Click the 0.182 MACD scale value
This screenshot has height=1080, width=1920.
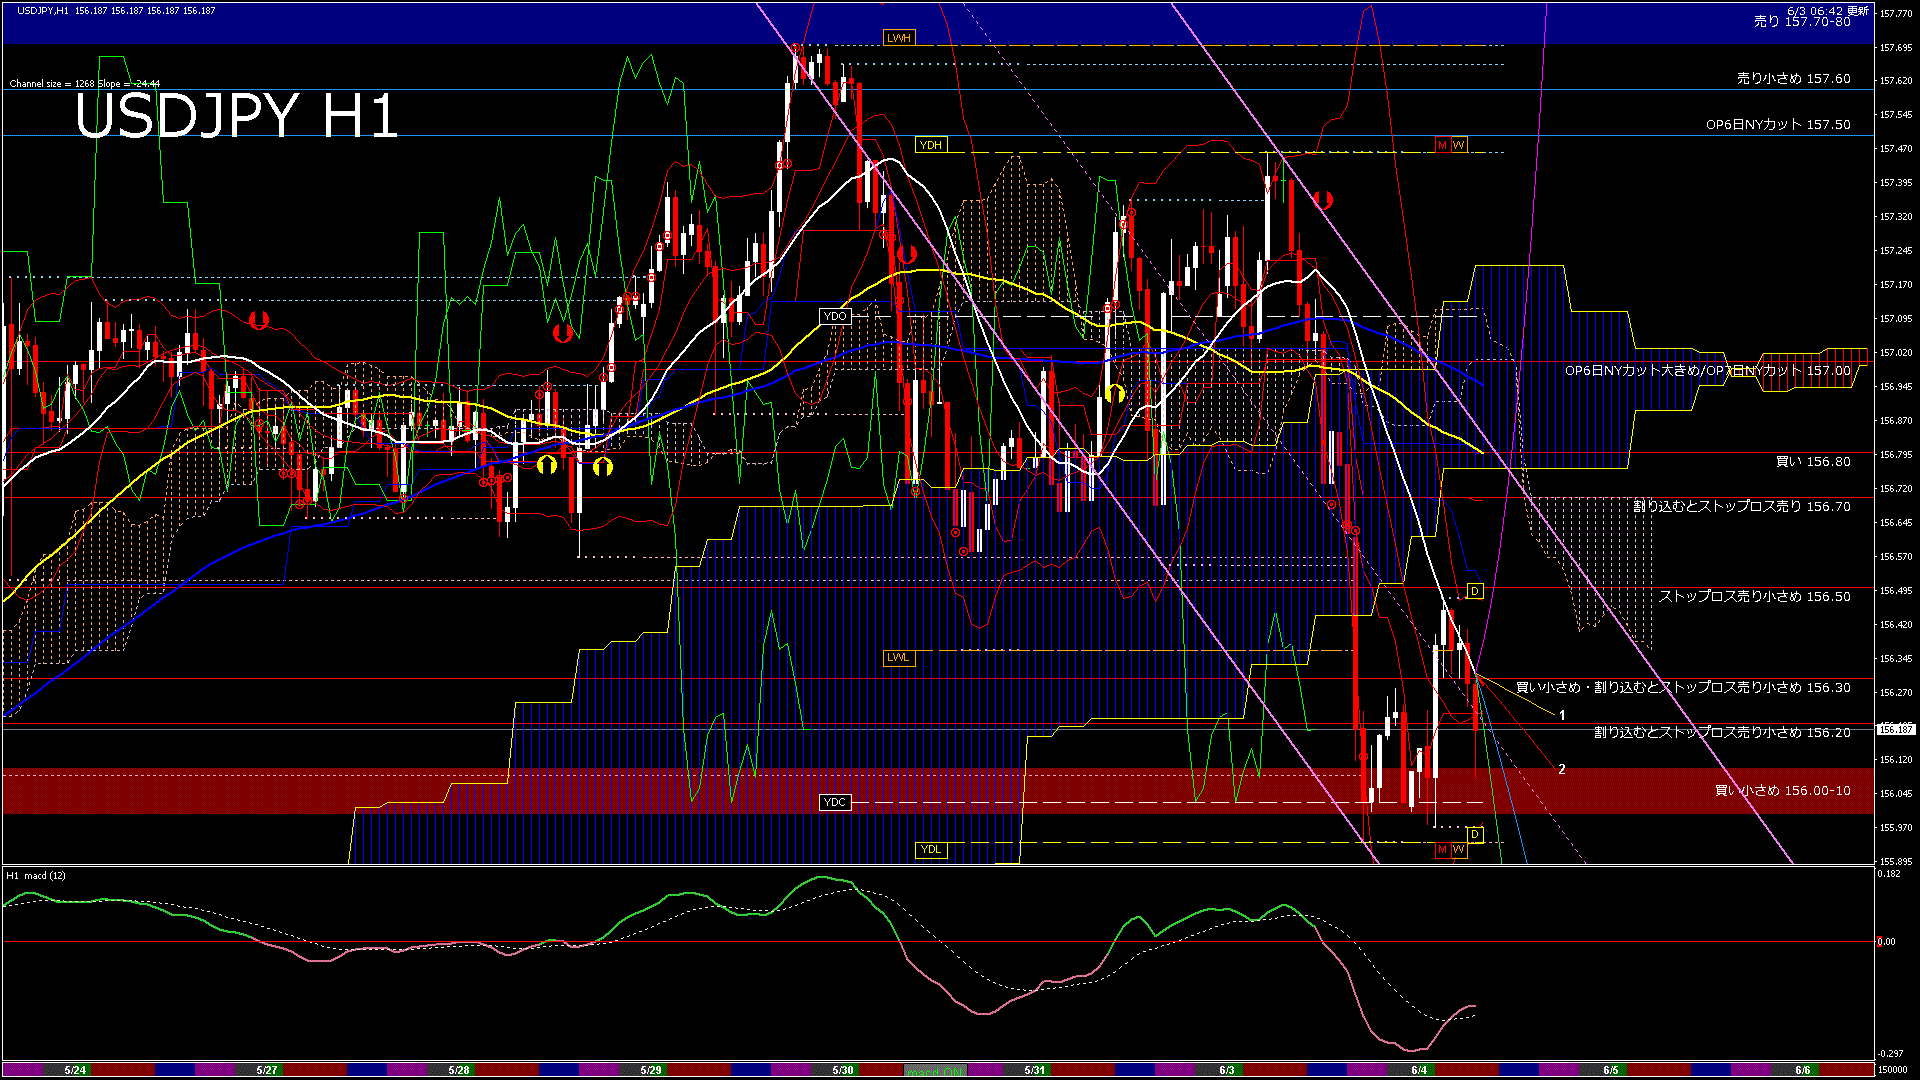1890,873
